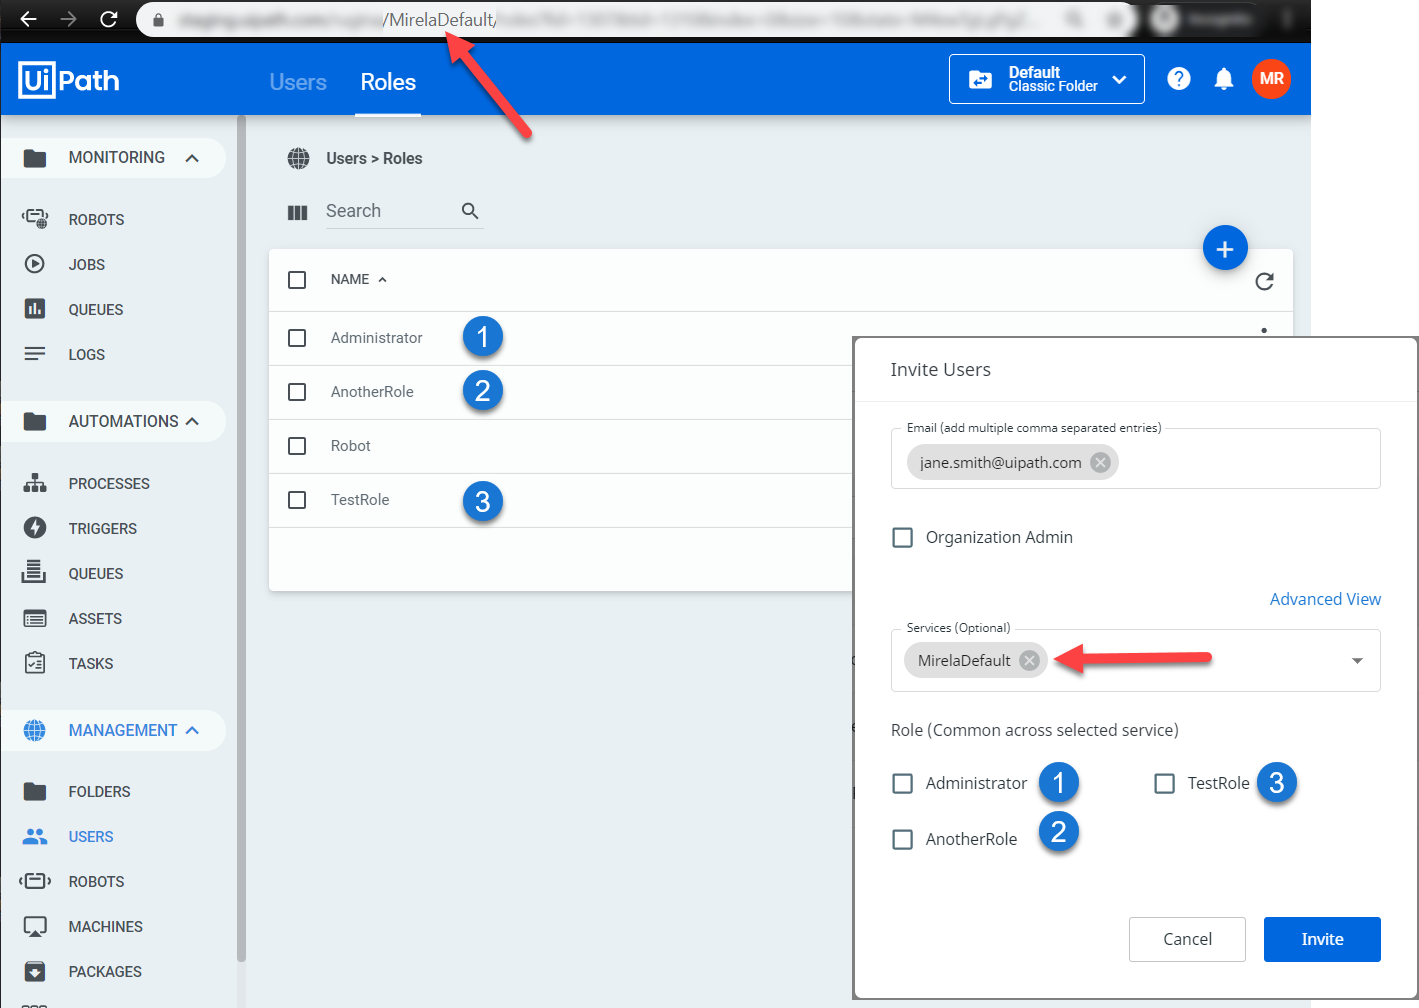Click the browser address bar
The width and height of the screenshot is (1419, 1008).
click(x=635, y=19)
